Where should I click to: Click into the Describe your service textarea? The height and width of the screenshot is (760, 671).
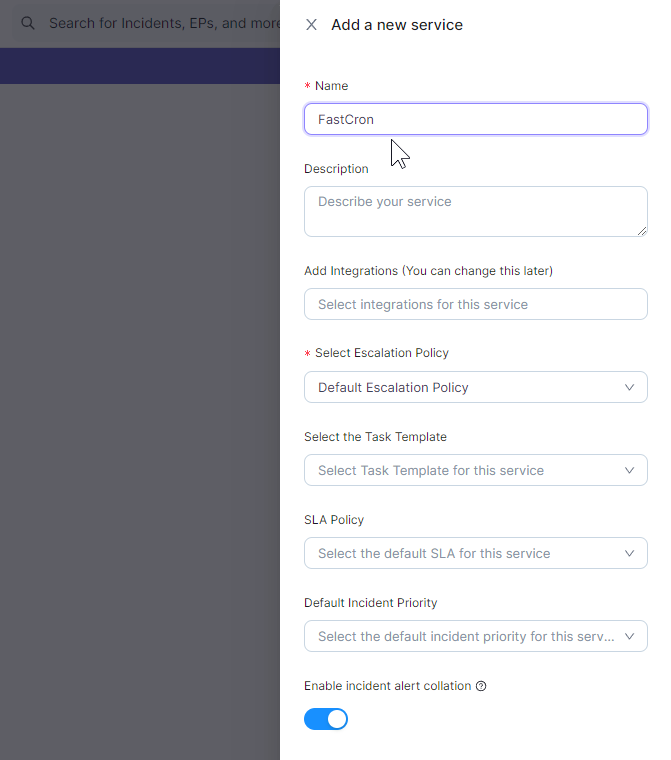[475, 211]
